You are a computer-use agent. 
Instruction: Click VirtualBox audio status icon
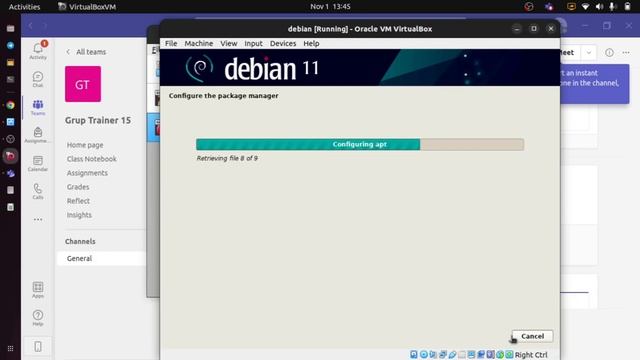(433, 354)
